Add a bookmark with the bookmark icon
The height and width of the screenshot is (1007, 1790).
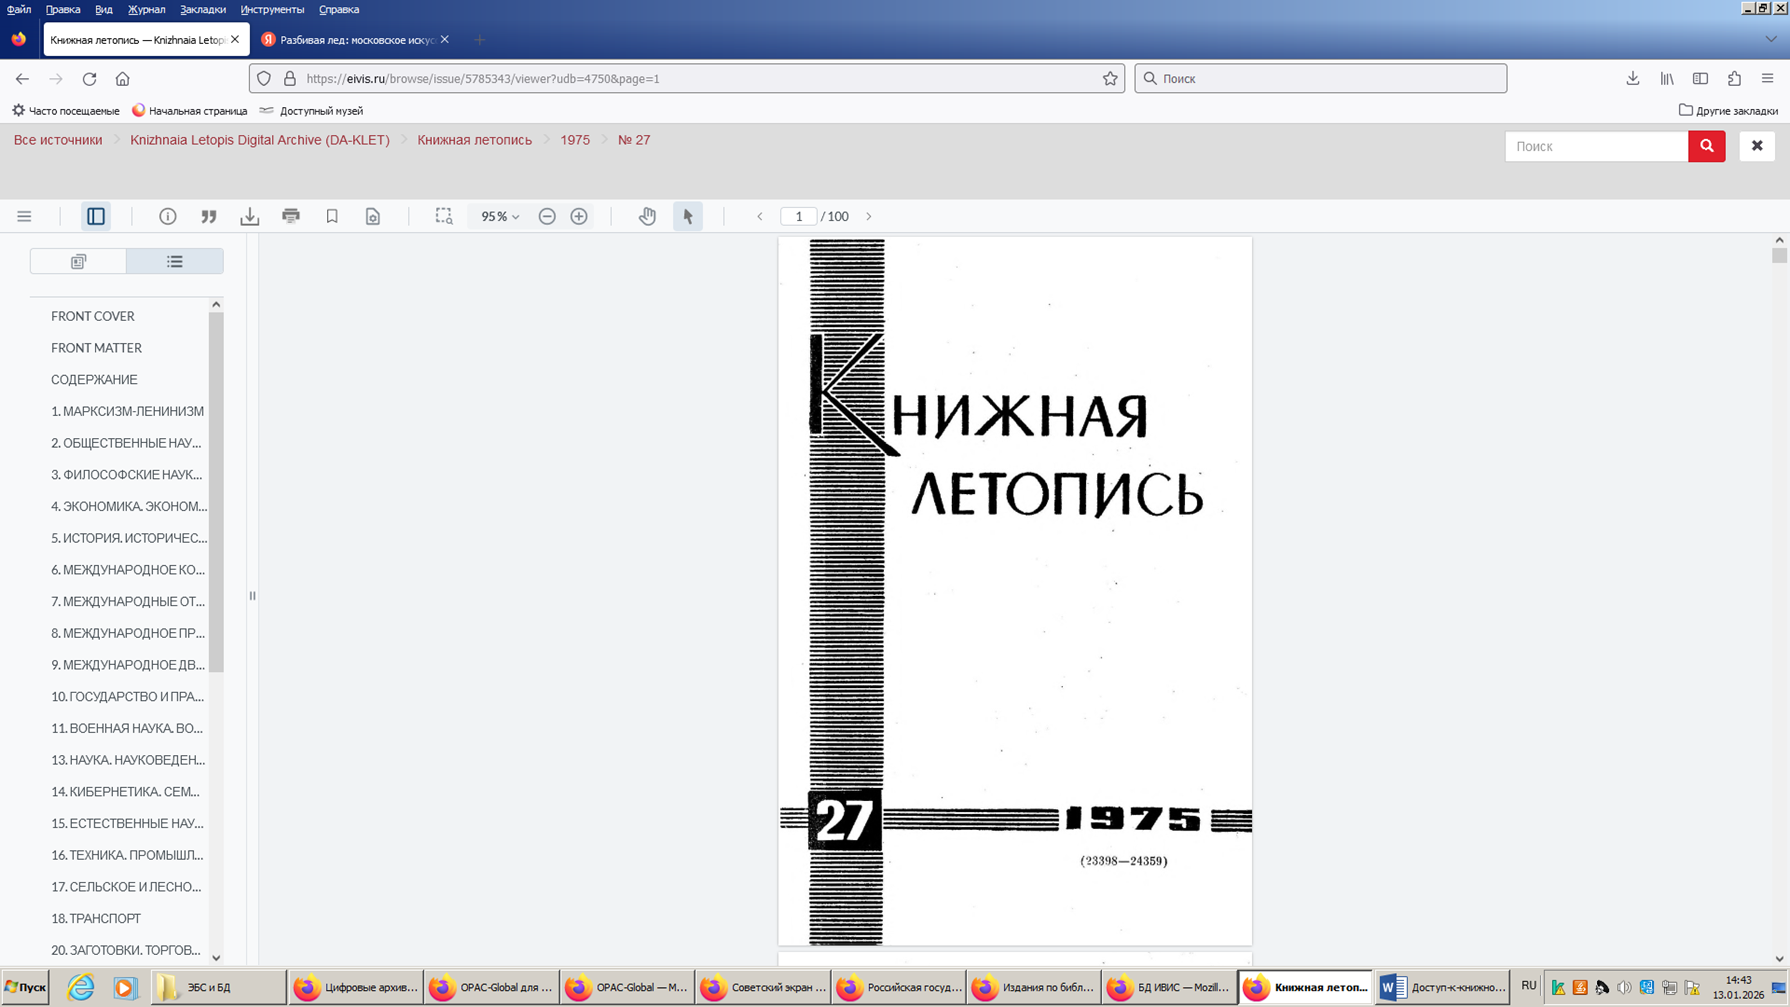click(x=332, y=216)
